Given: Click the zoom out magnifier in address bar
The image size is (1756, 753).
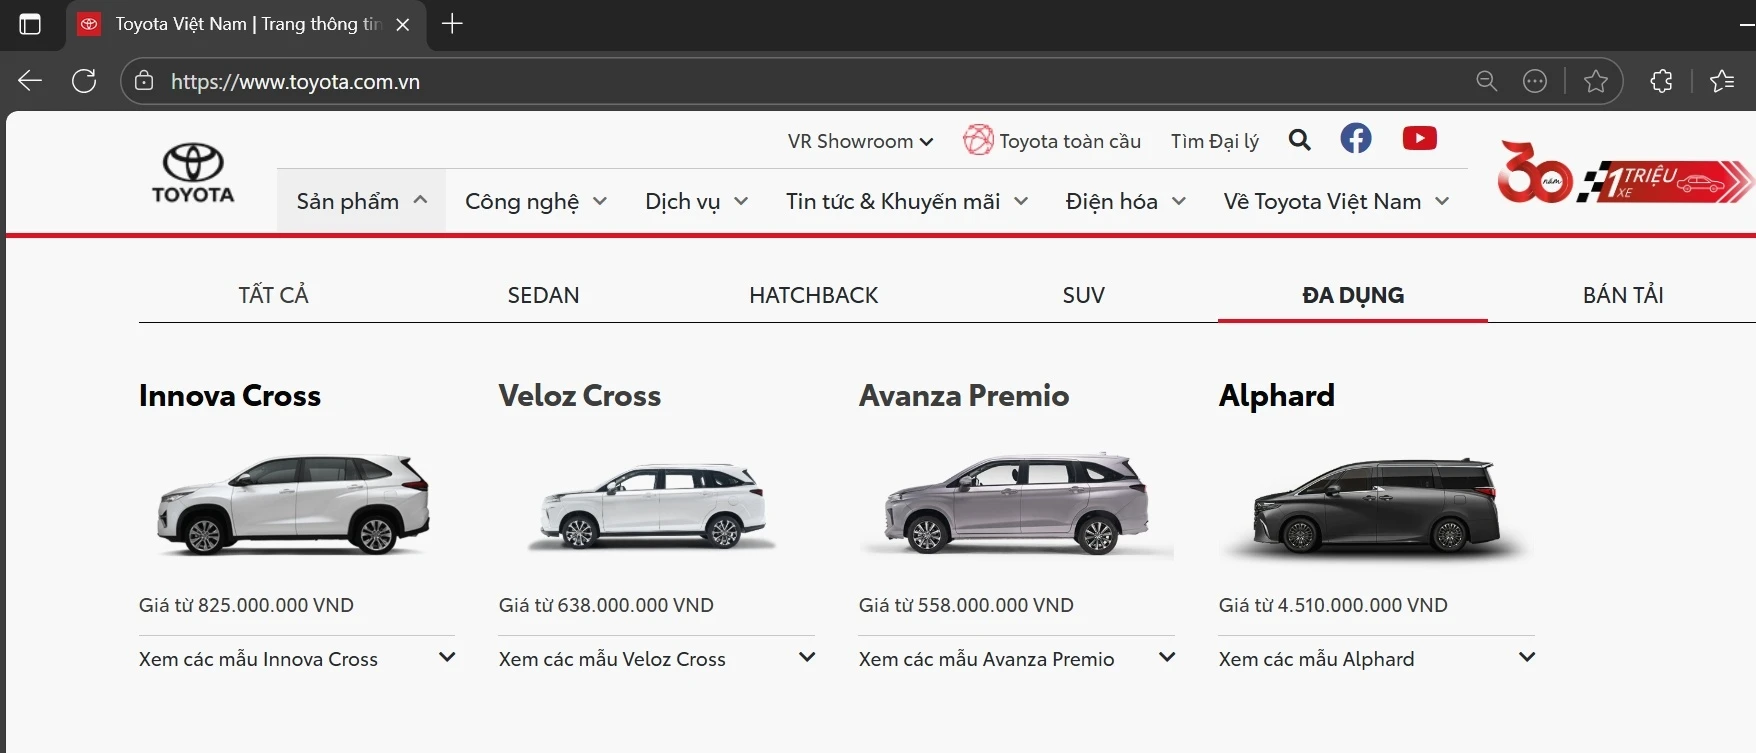Looking at the screenshot, I should pos(1486,81).
